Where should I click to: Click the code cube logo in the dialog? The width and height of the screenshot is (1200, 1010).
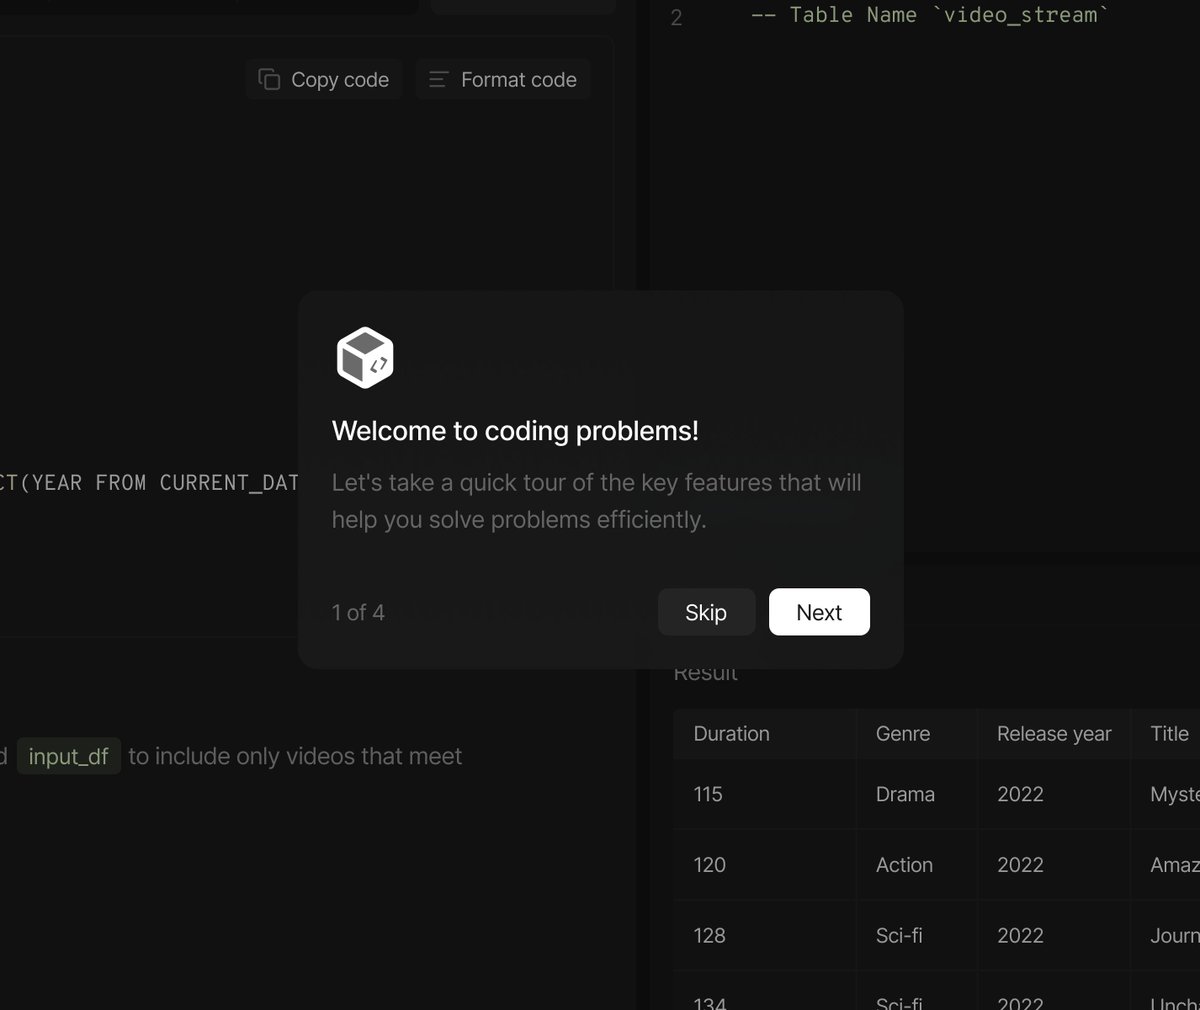pos(365,357)
